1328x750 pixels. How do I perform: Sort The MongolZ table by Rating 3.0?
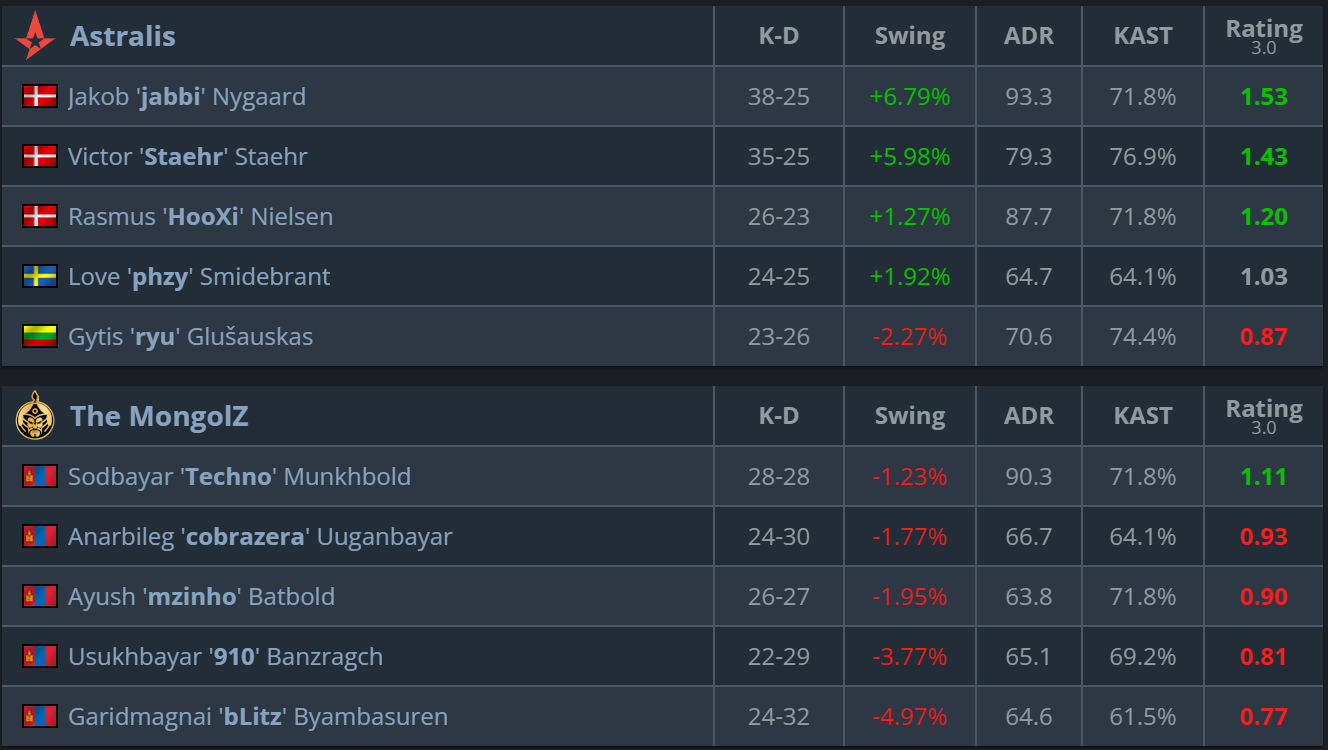coord(1264,416)
